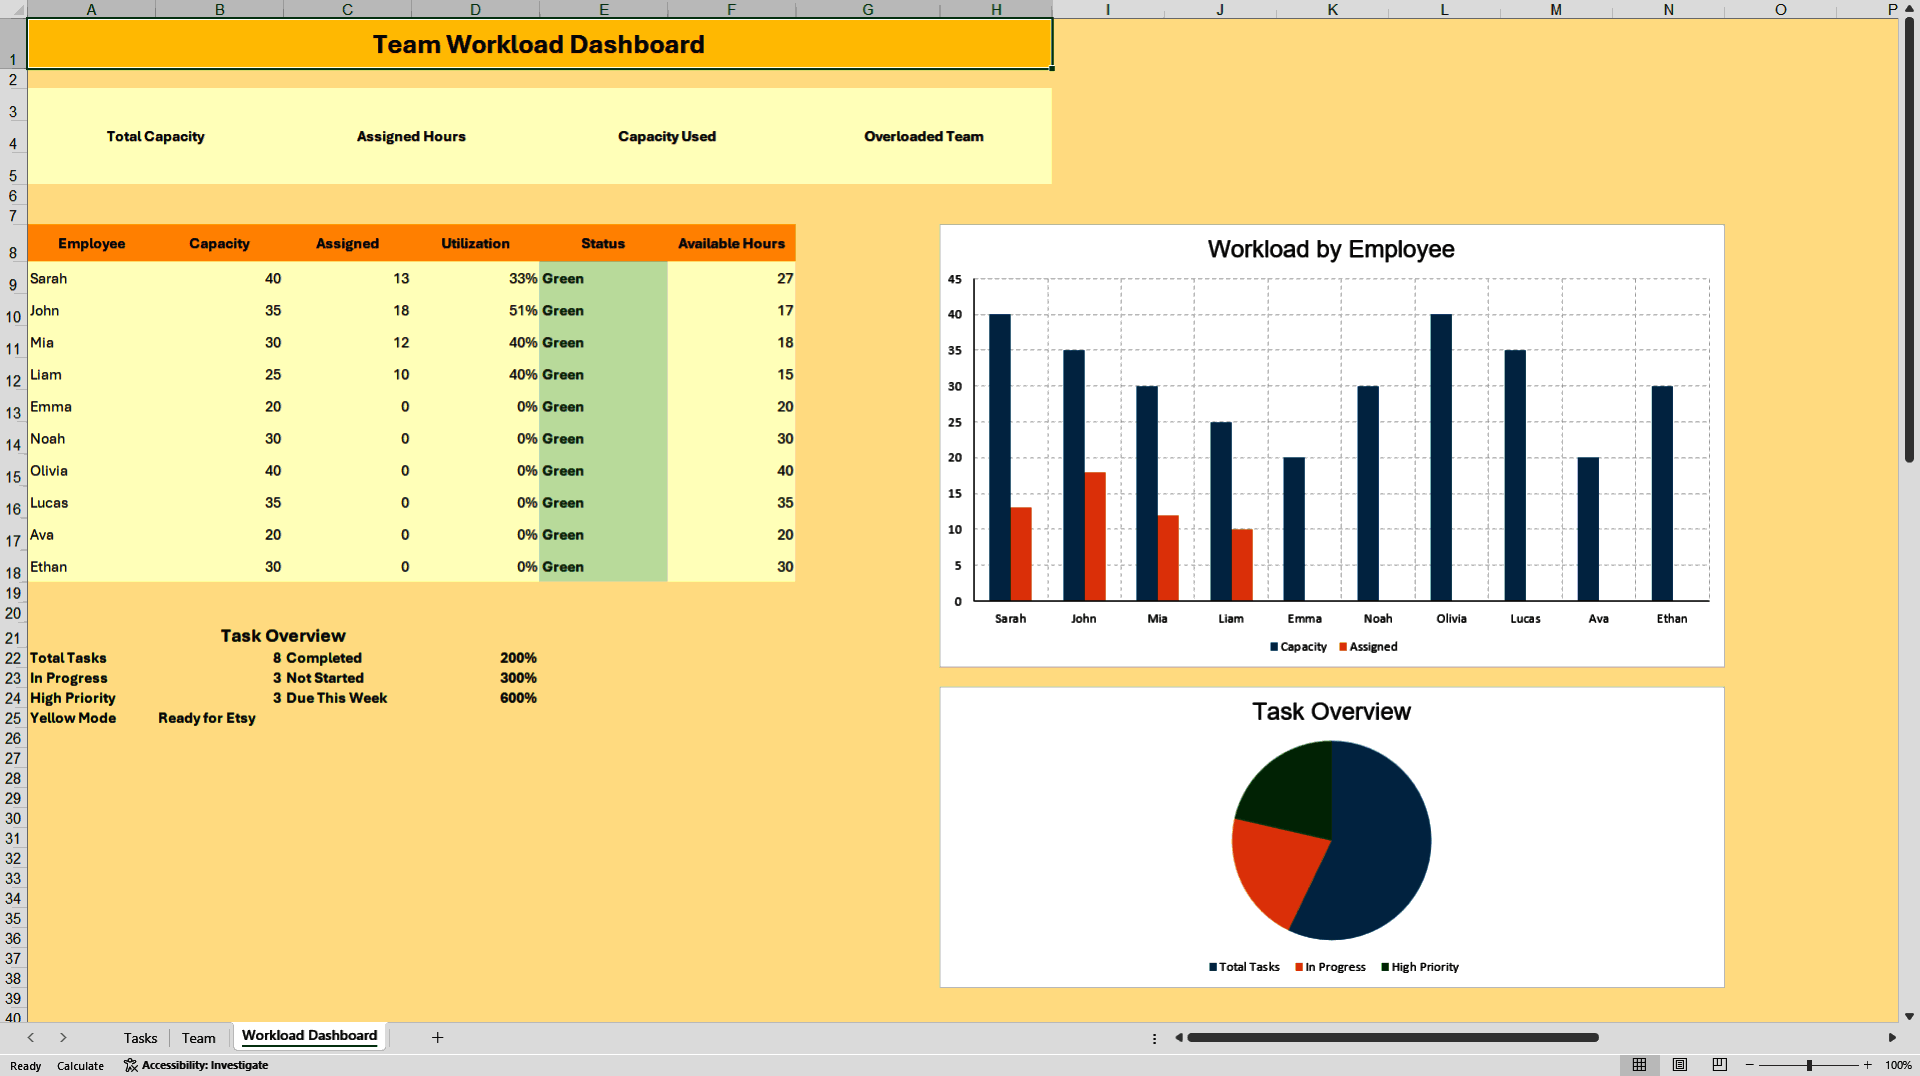The height and width of the screenshot is (1076, 1920).
Task: Select Ethan's available hours cell
Action: click(x=731, y=567)
